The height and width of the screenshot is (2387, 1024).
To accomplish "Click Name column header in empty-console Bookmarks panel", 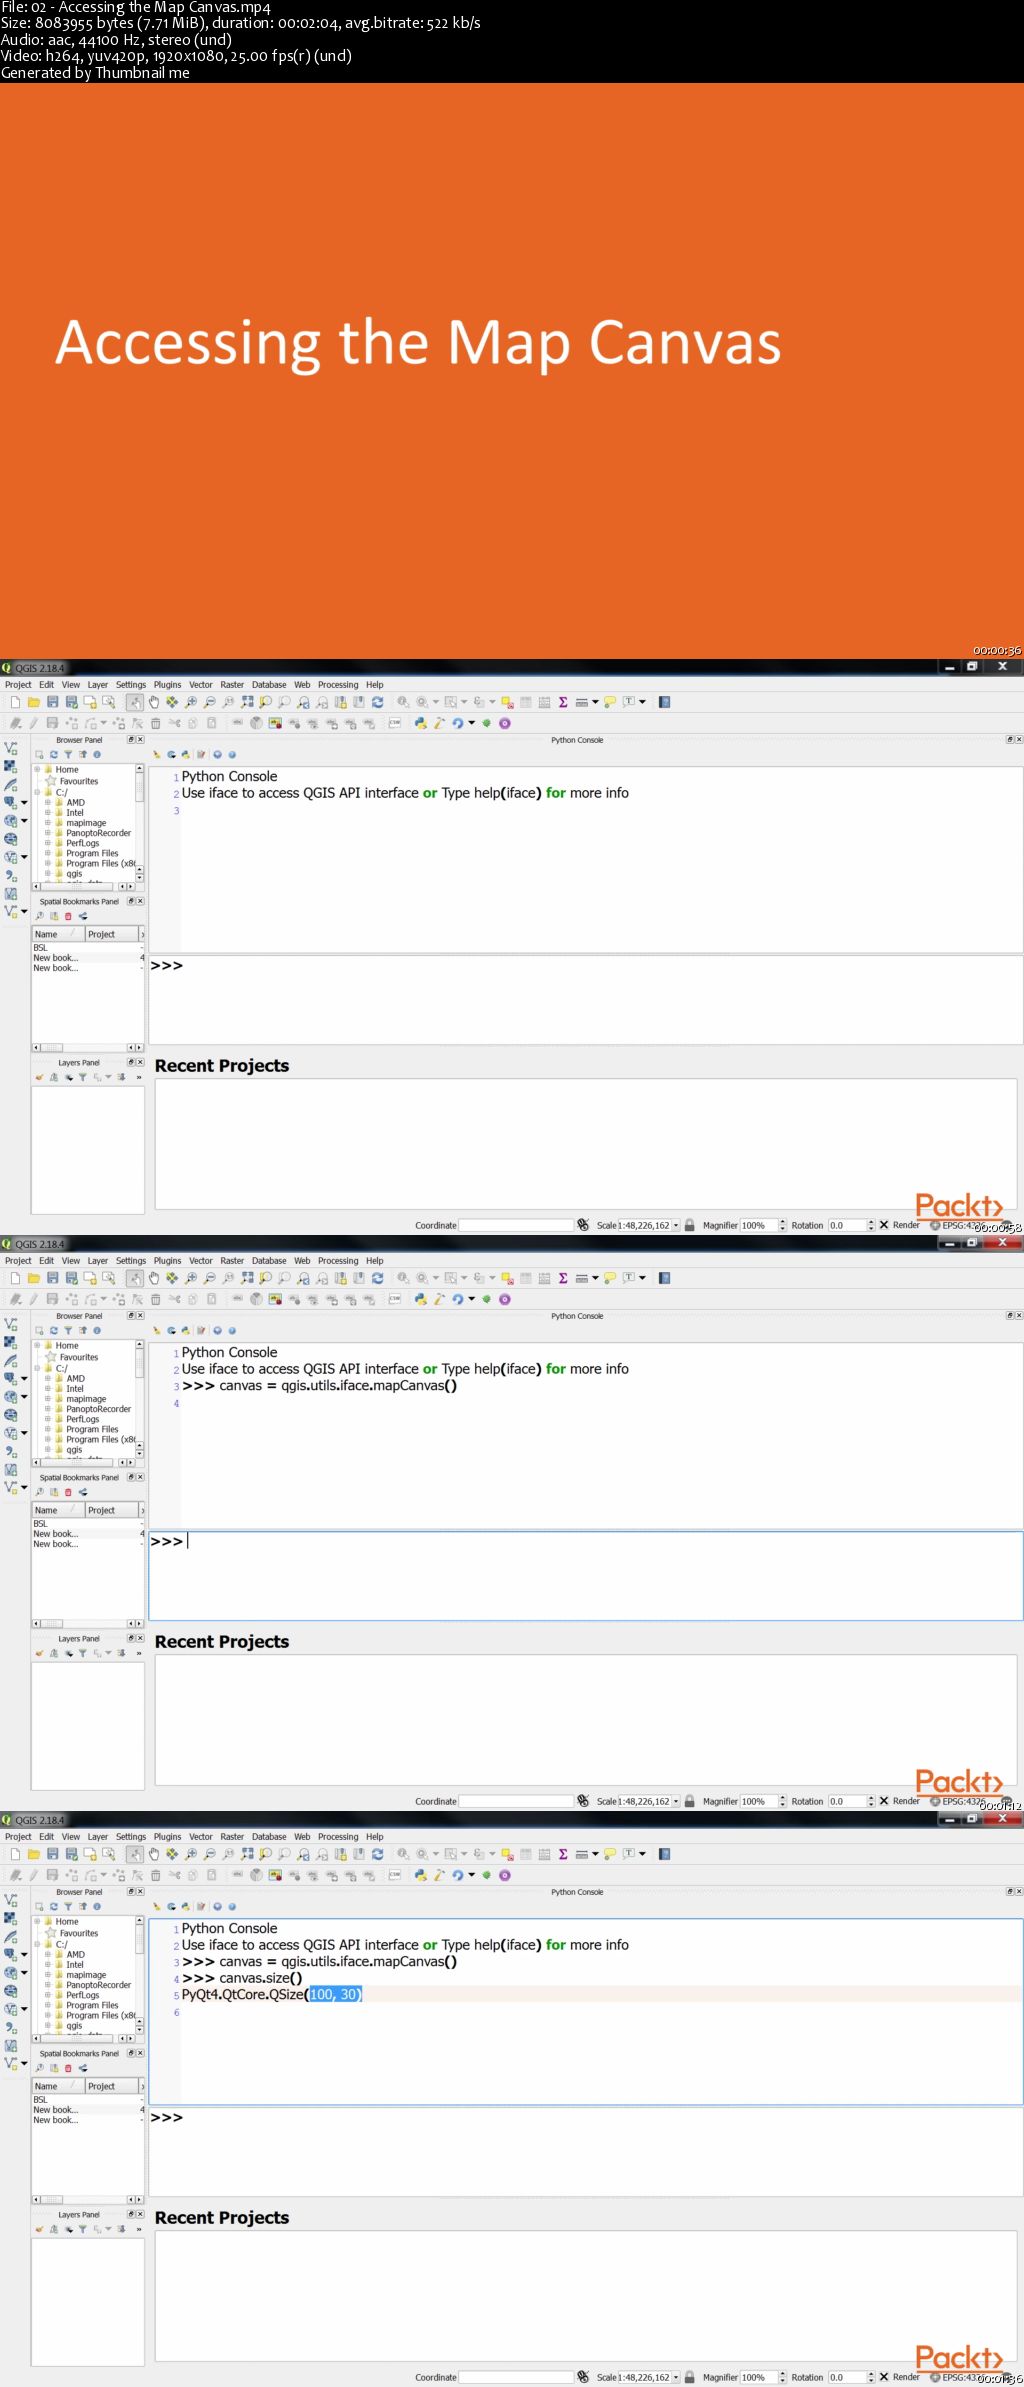I will point(58,934).
